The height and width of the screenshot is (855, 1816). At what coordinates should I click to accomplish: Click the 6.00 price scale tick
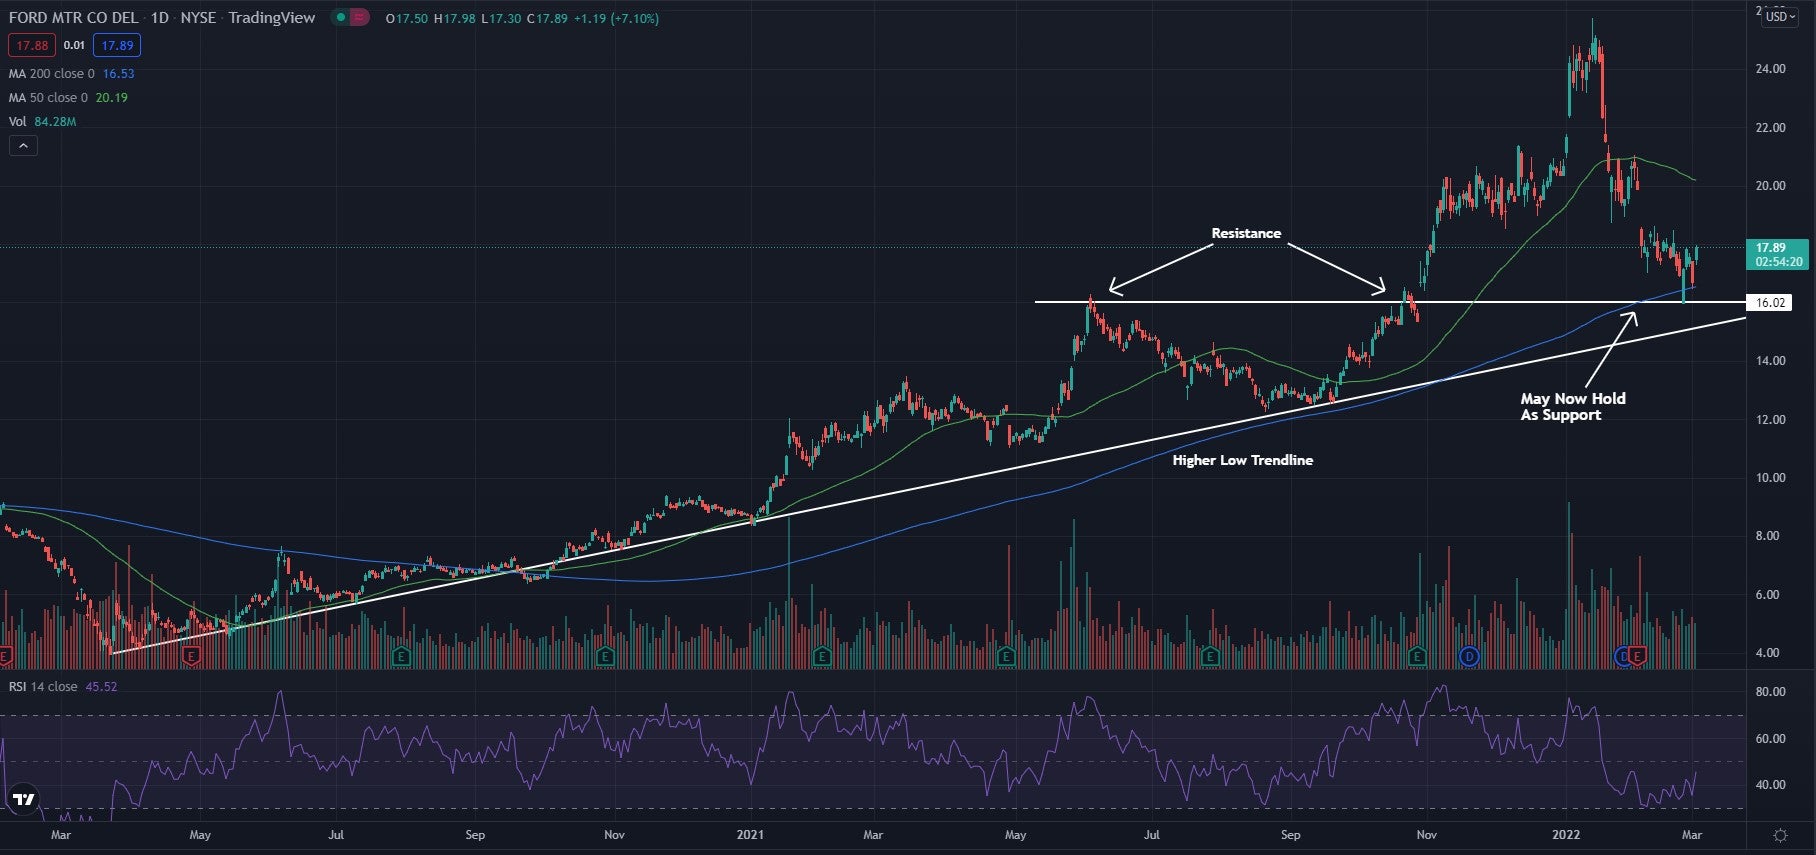pos(1768,595)
